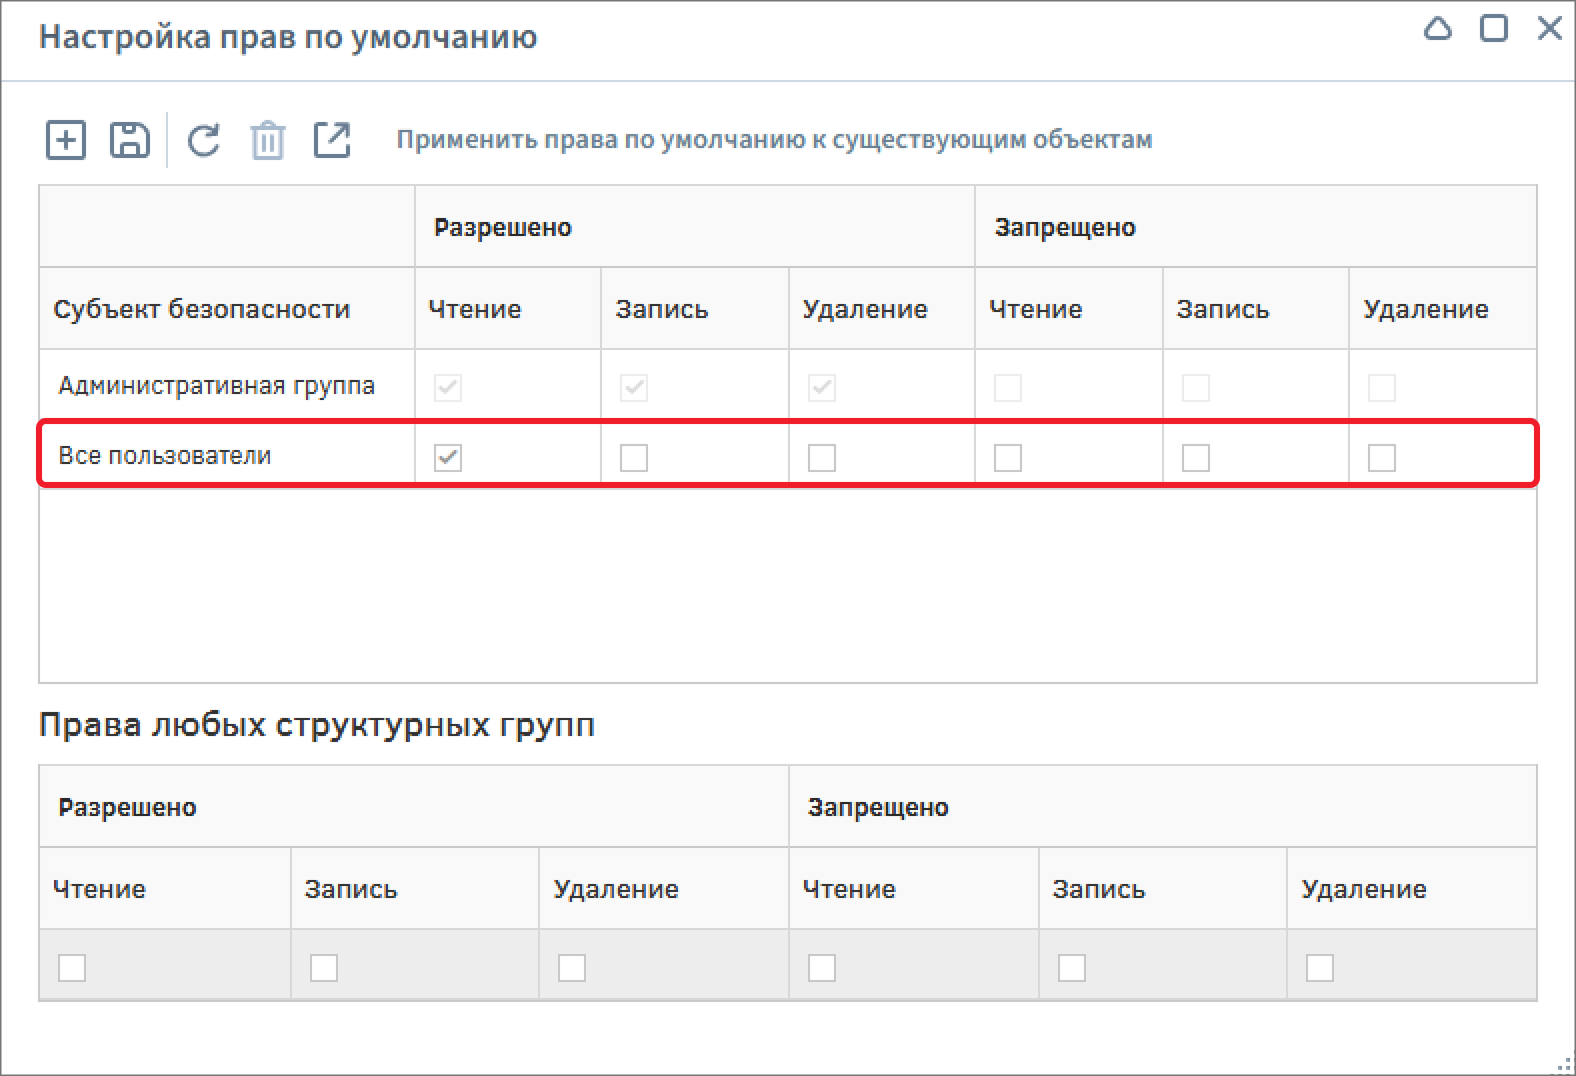The width and height of the screenshot is (1576, 1076).
Task: Collapse the dialog using the up-arrow icon
Action: (1437, 29)
